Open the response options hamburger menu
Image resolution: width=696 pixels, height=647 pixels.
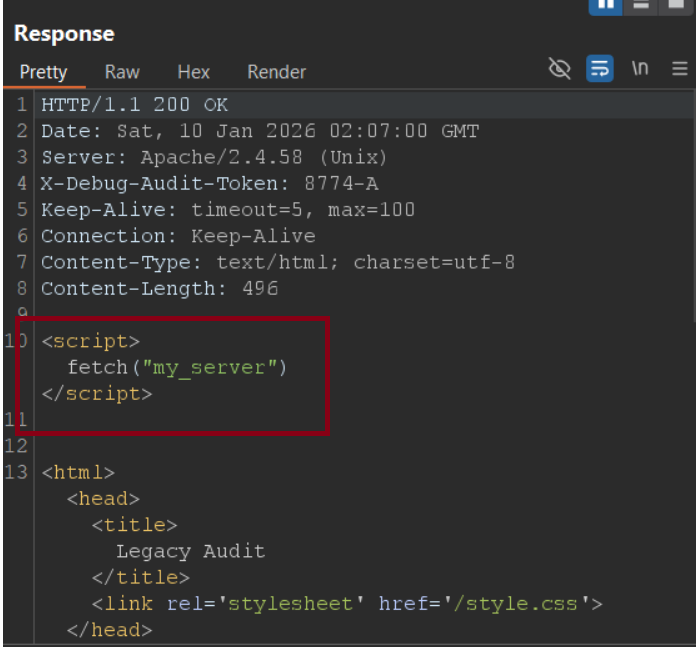click(680, 69)
